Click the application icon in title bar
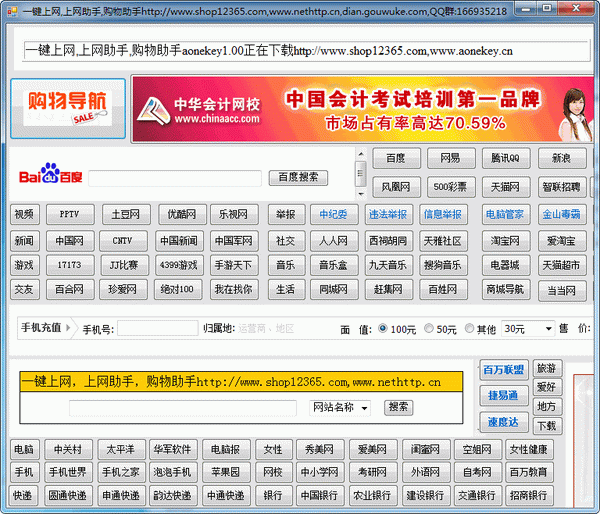 (x=12, y=11)
